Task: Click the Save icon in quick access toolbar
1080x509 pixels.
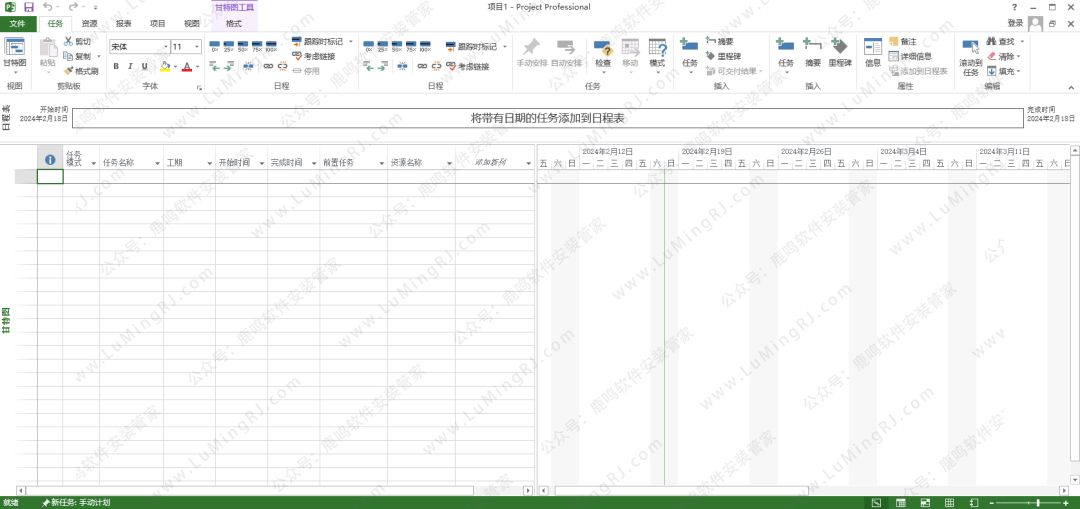Action: (28, 7)
